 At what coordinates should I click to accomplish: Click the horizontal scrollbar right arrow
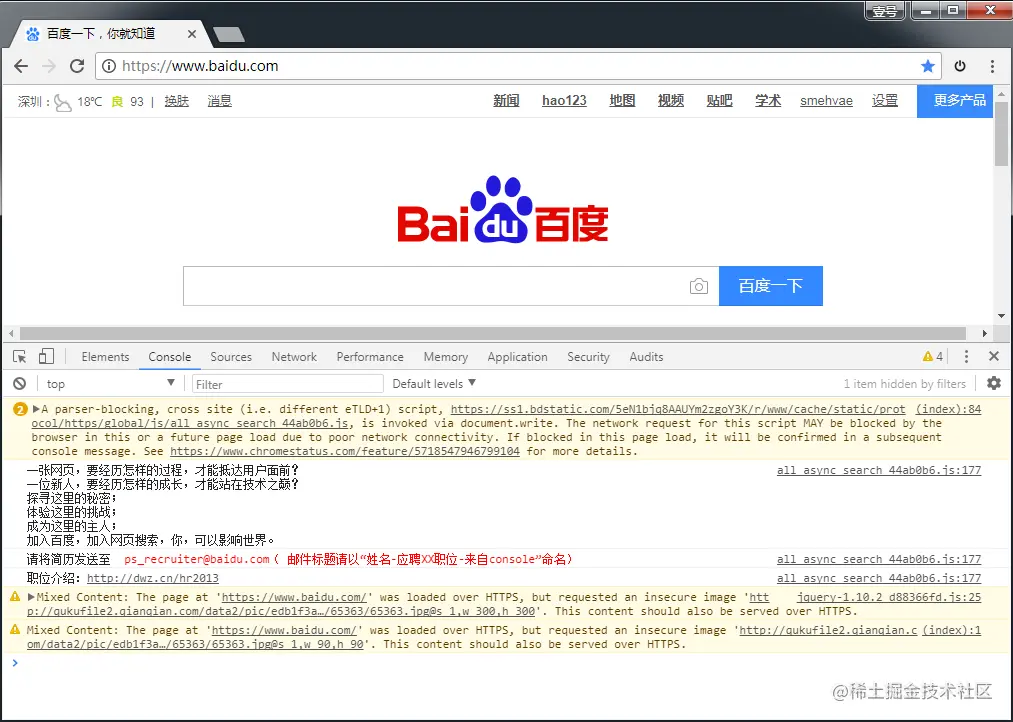click(985, 333)
